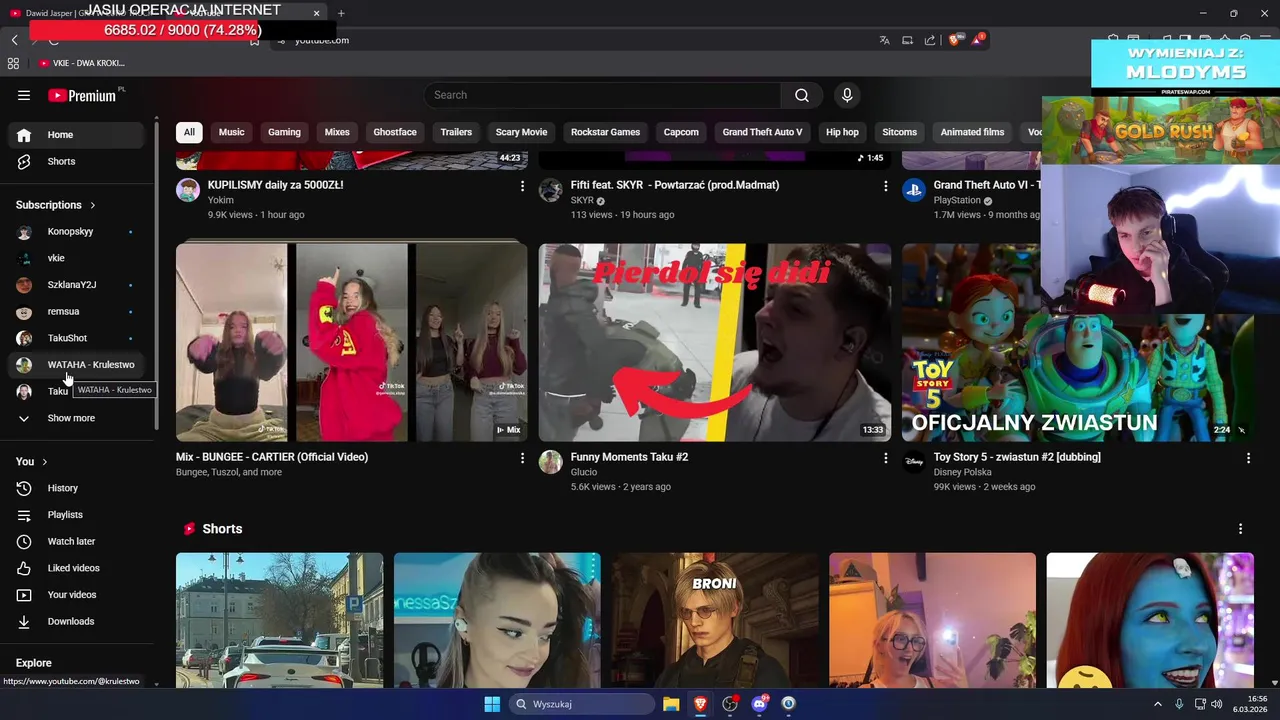
Task: Open Discord from the taskbar
Action: click(x=759, y=704)
